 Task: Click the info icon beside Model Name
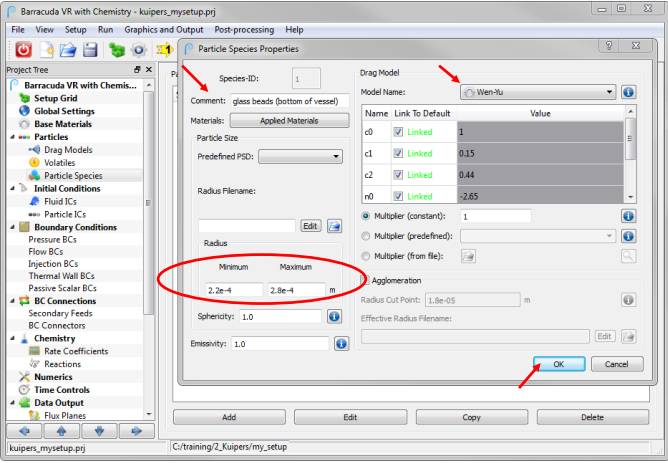630,92
